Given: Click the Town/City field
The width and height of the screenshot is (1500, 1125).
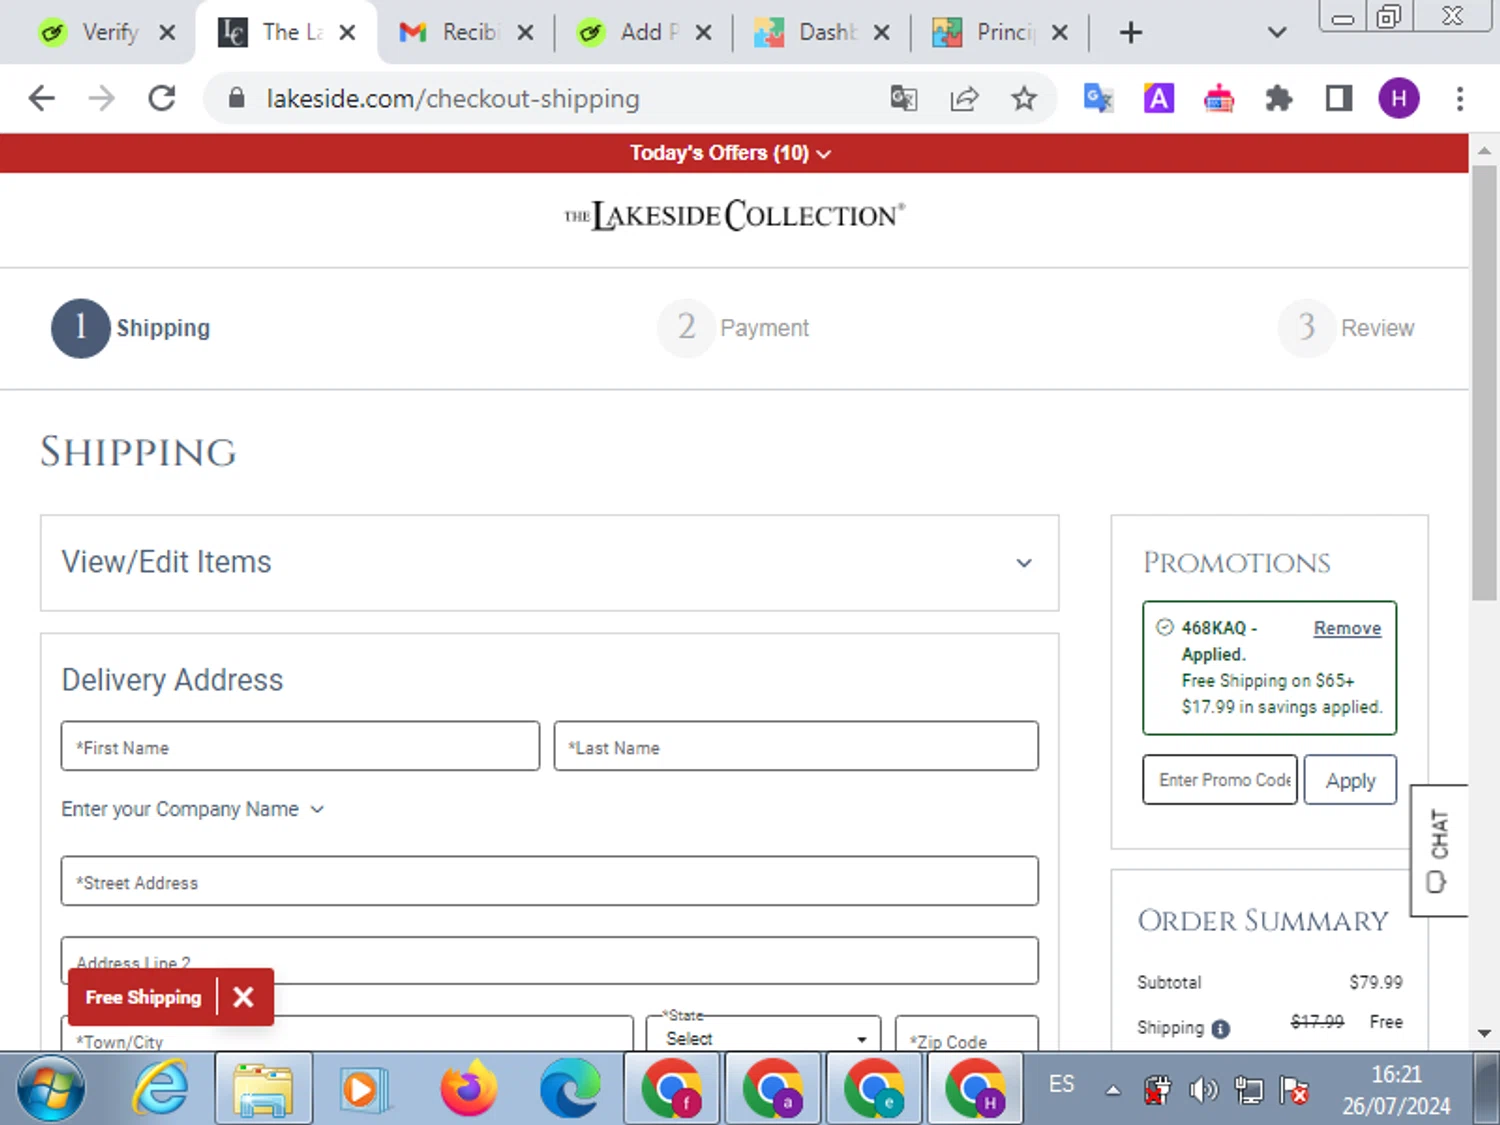Looking at the screenshot, I should pyautogui.click(x=347, y=1035).
